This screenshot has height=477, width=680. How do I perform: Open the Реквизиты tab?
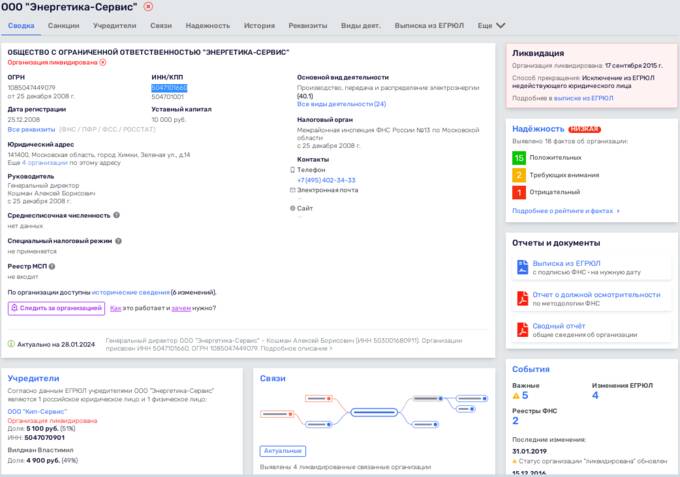pyautogui.click(x=308, y=26)
